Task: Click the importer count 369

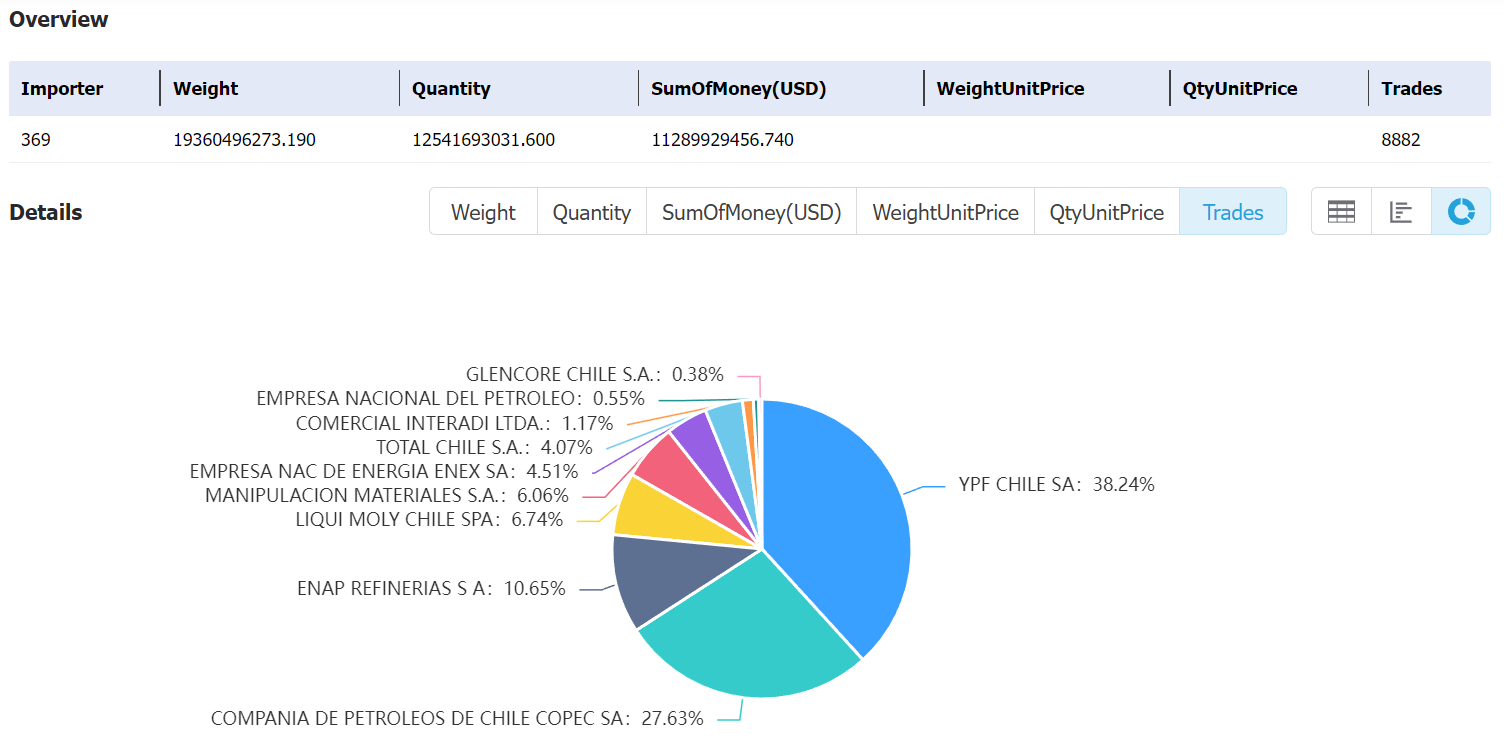Action: point(36,140)
